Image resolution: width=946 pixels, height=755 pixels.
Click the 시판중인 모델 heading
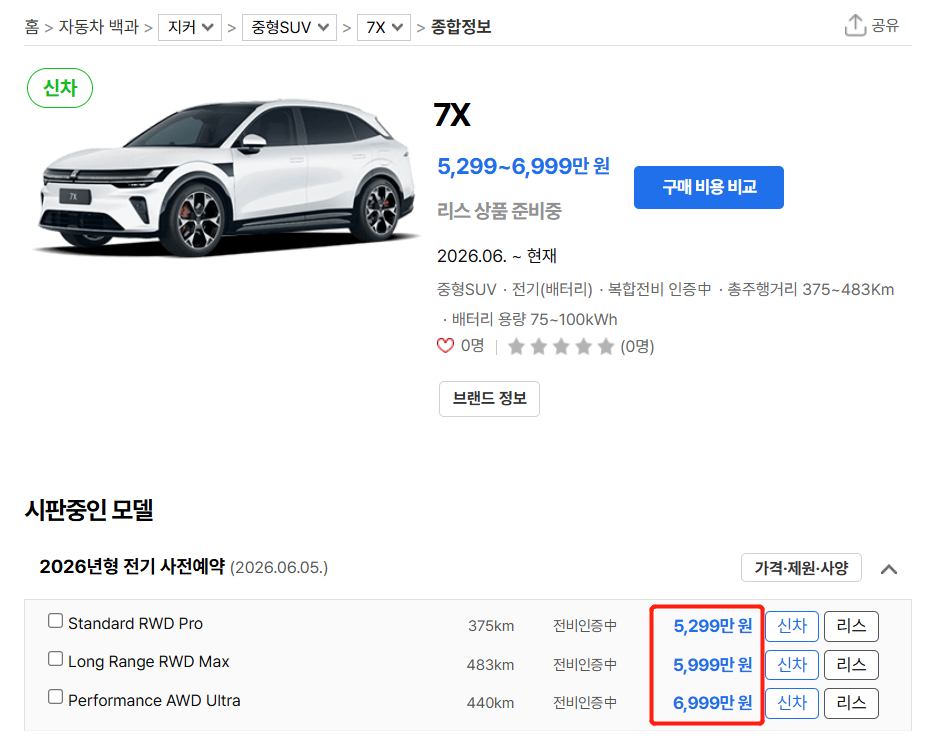coord(89,510)
